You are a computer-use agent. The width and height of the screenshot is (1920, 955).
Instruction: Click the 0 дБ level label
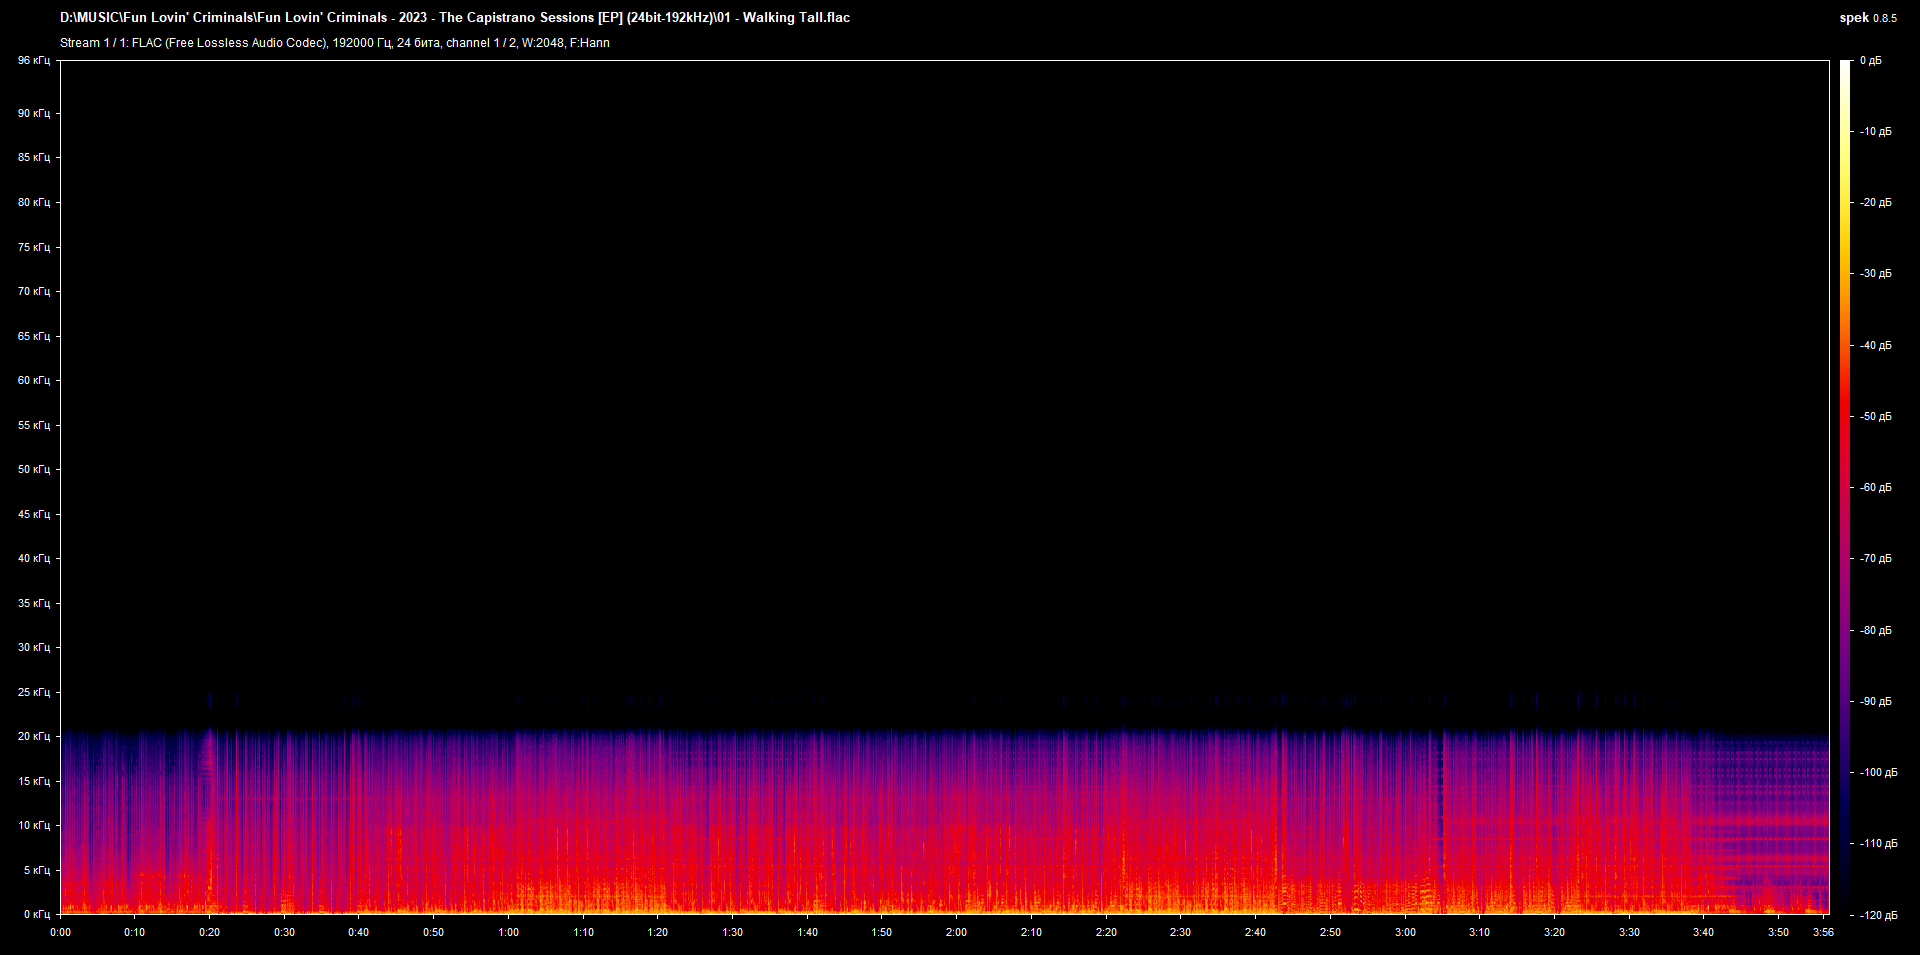pyautogui.click(x=1870, y=61)
